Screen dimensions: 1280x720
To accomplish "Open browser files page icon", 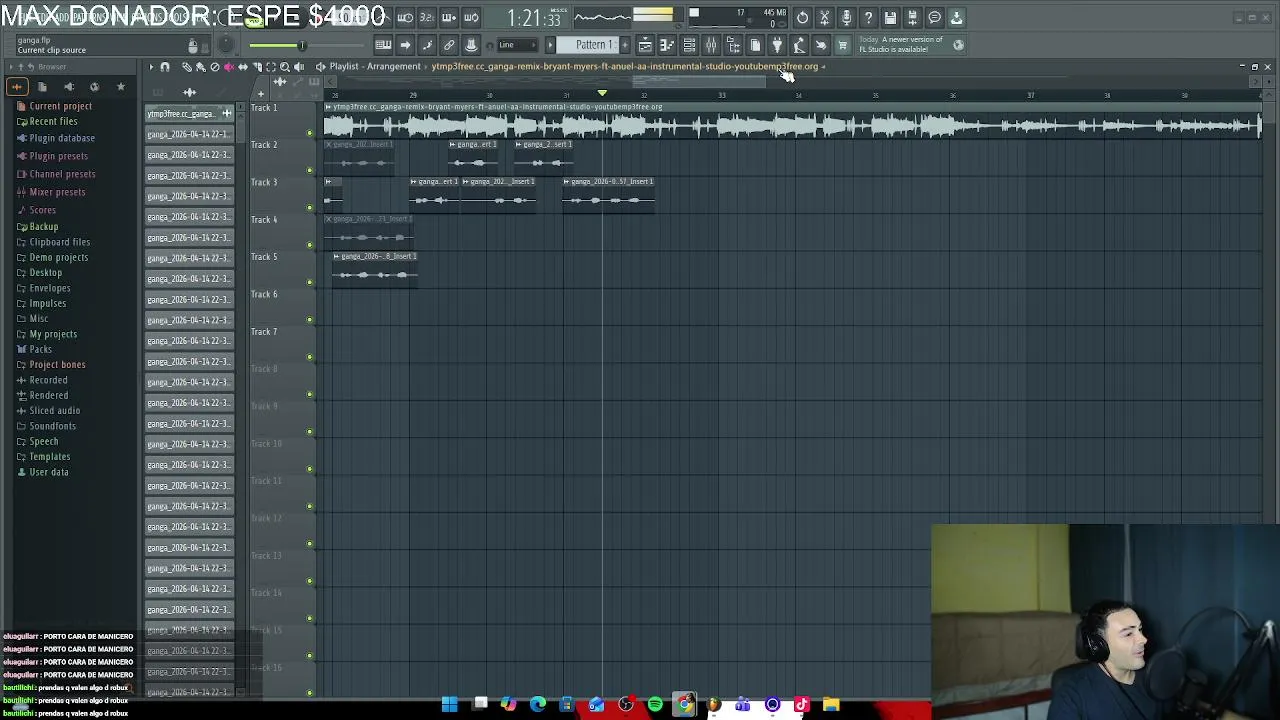I will click(x=42, y=87).
